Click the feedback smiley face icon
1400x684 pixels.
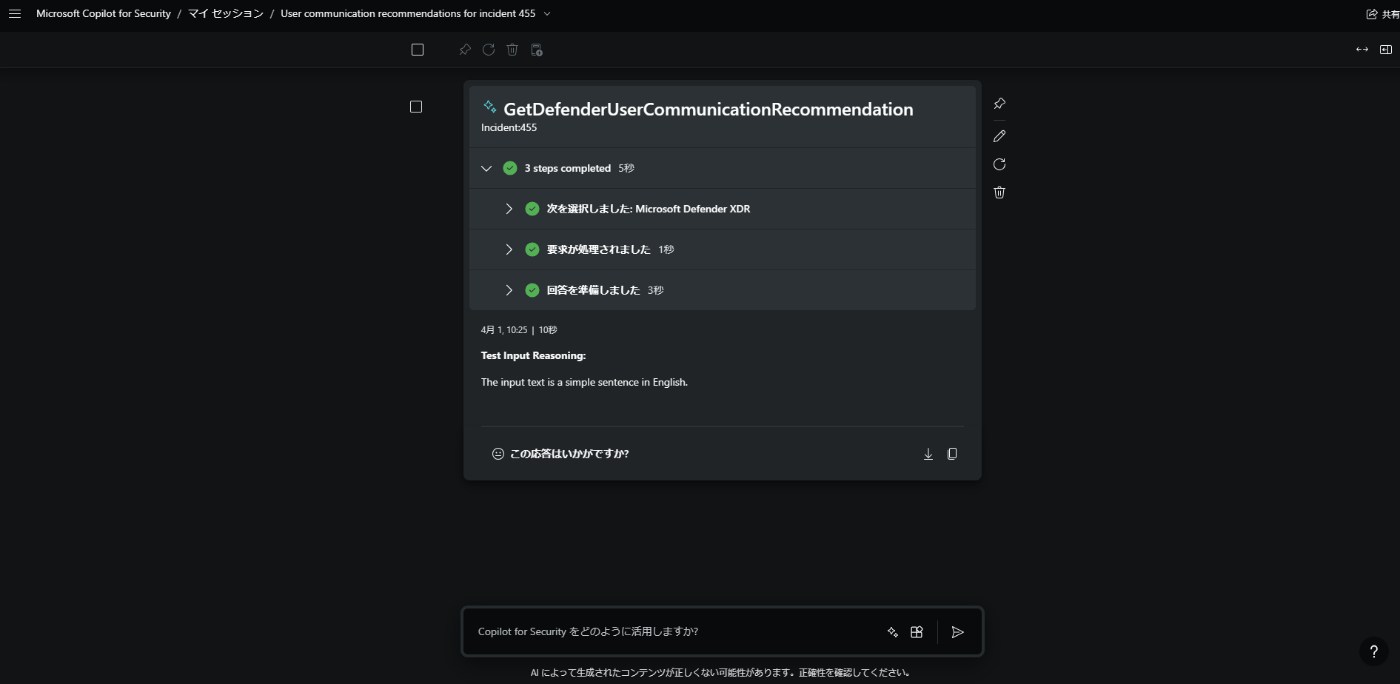click(x=498, y=454)
